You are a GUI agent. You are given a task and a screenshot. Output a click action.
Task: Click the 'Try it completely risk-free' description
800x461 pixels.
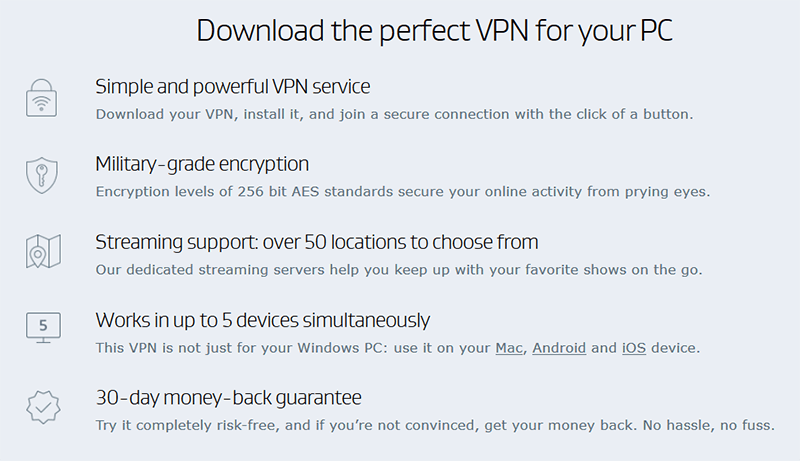[435, 425]
